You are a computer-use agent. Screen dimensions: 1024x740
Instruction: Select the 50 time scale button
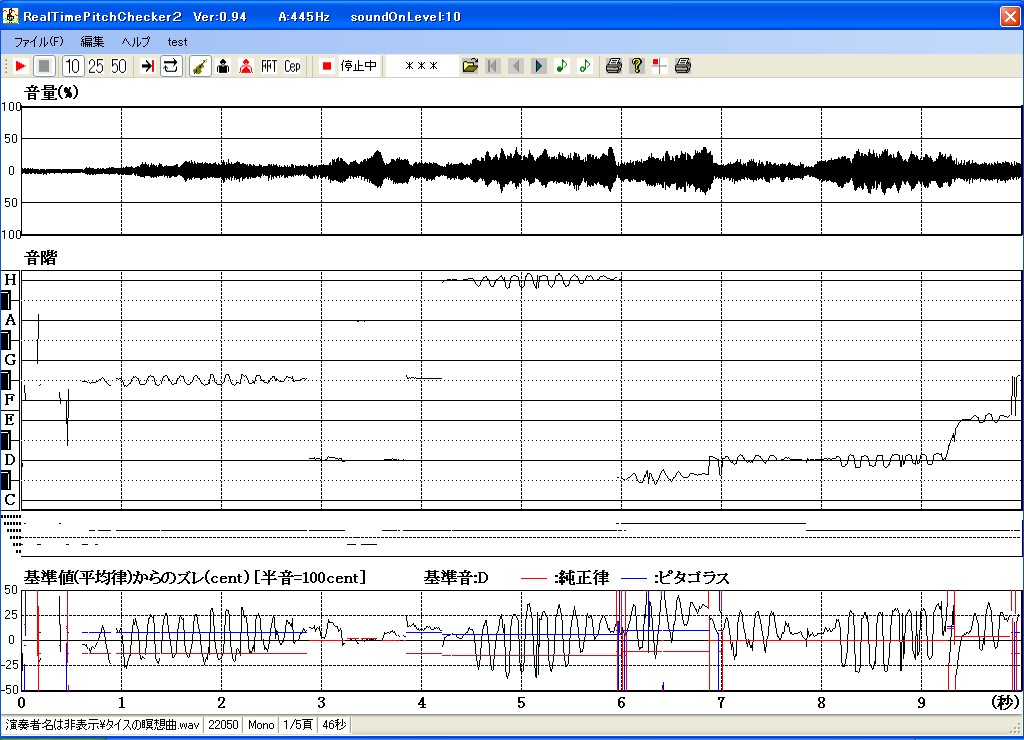pyautogui.click(x=118, y=66)
